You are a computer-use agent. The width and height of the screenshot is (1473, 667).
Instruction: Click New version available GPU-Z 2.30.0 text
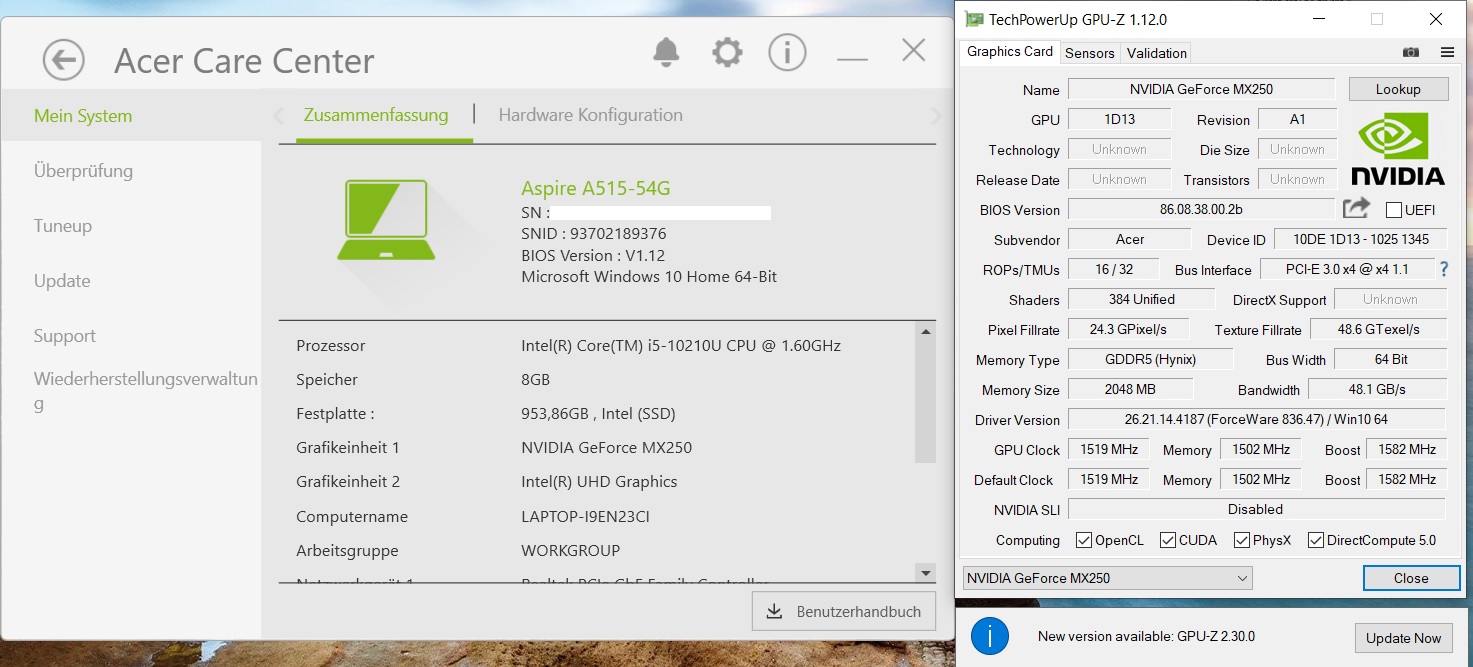pyautogui.click(x=1146, y=637)
